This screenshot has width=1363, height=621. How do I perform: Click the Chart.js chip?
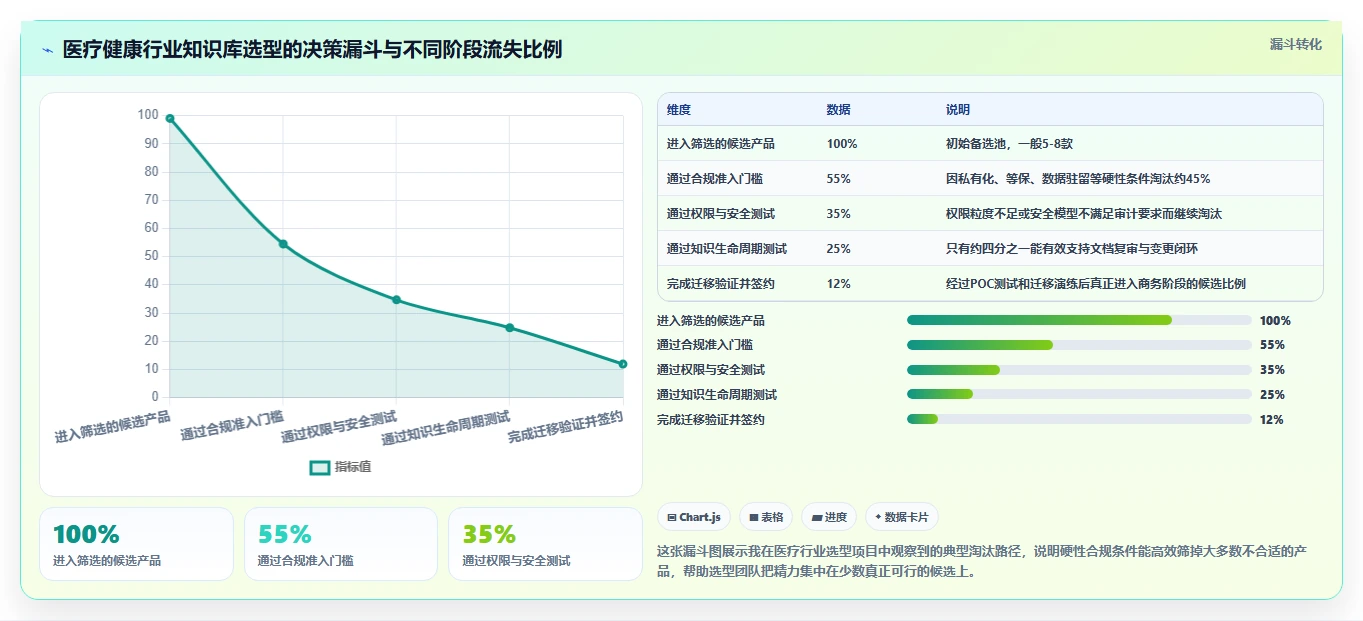693,517
